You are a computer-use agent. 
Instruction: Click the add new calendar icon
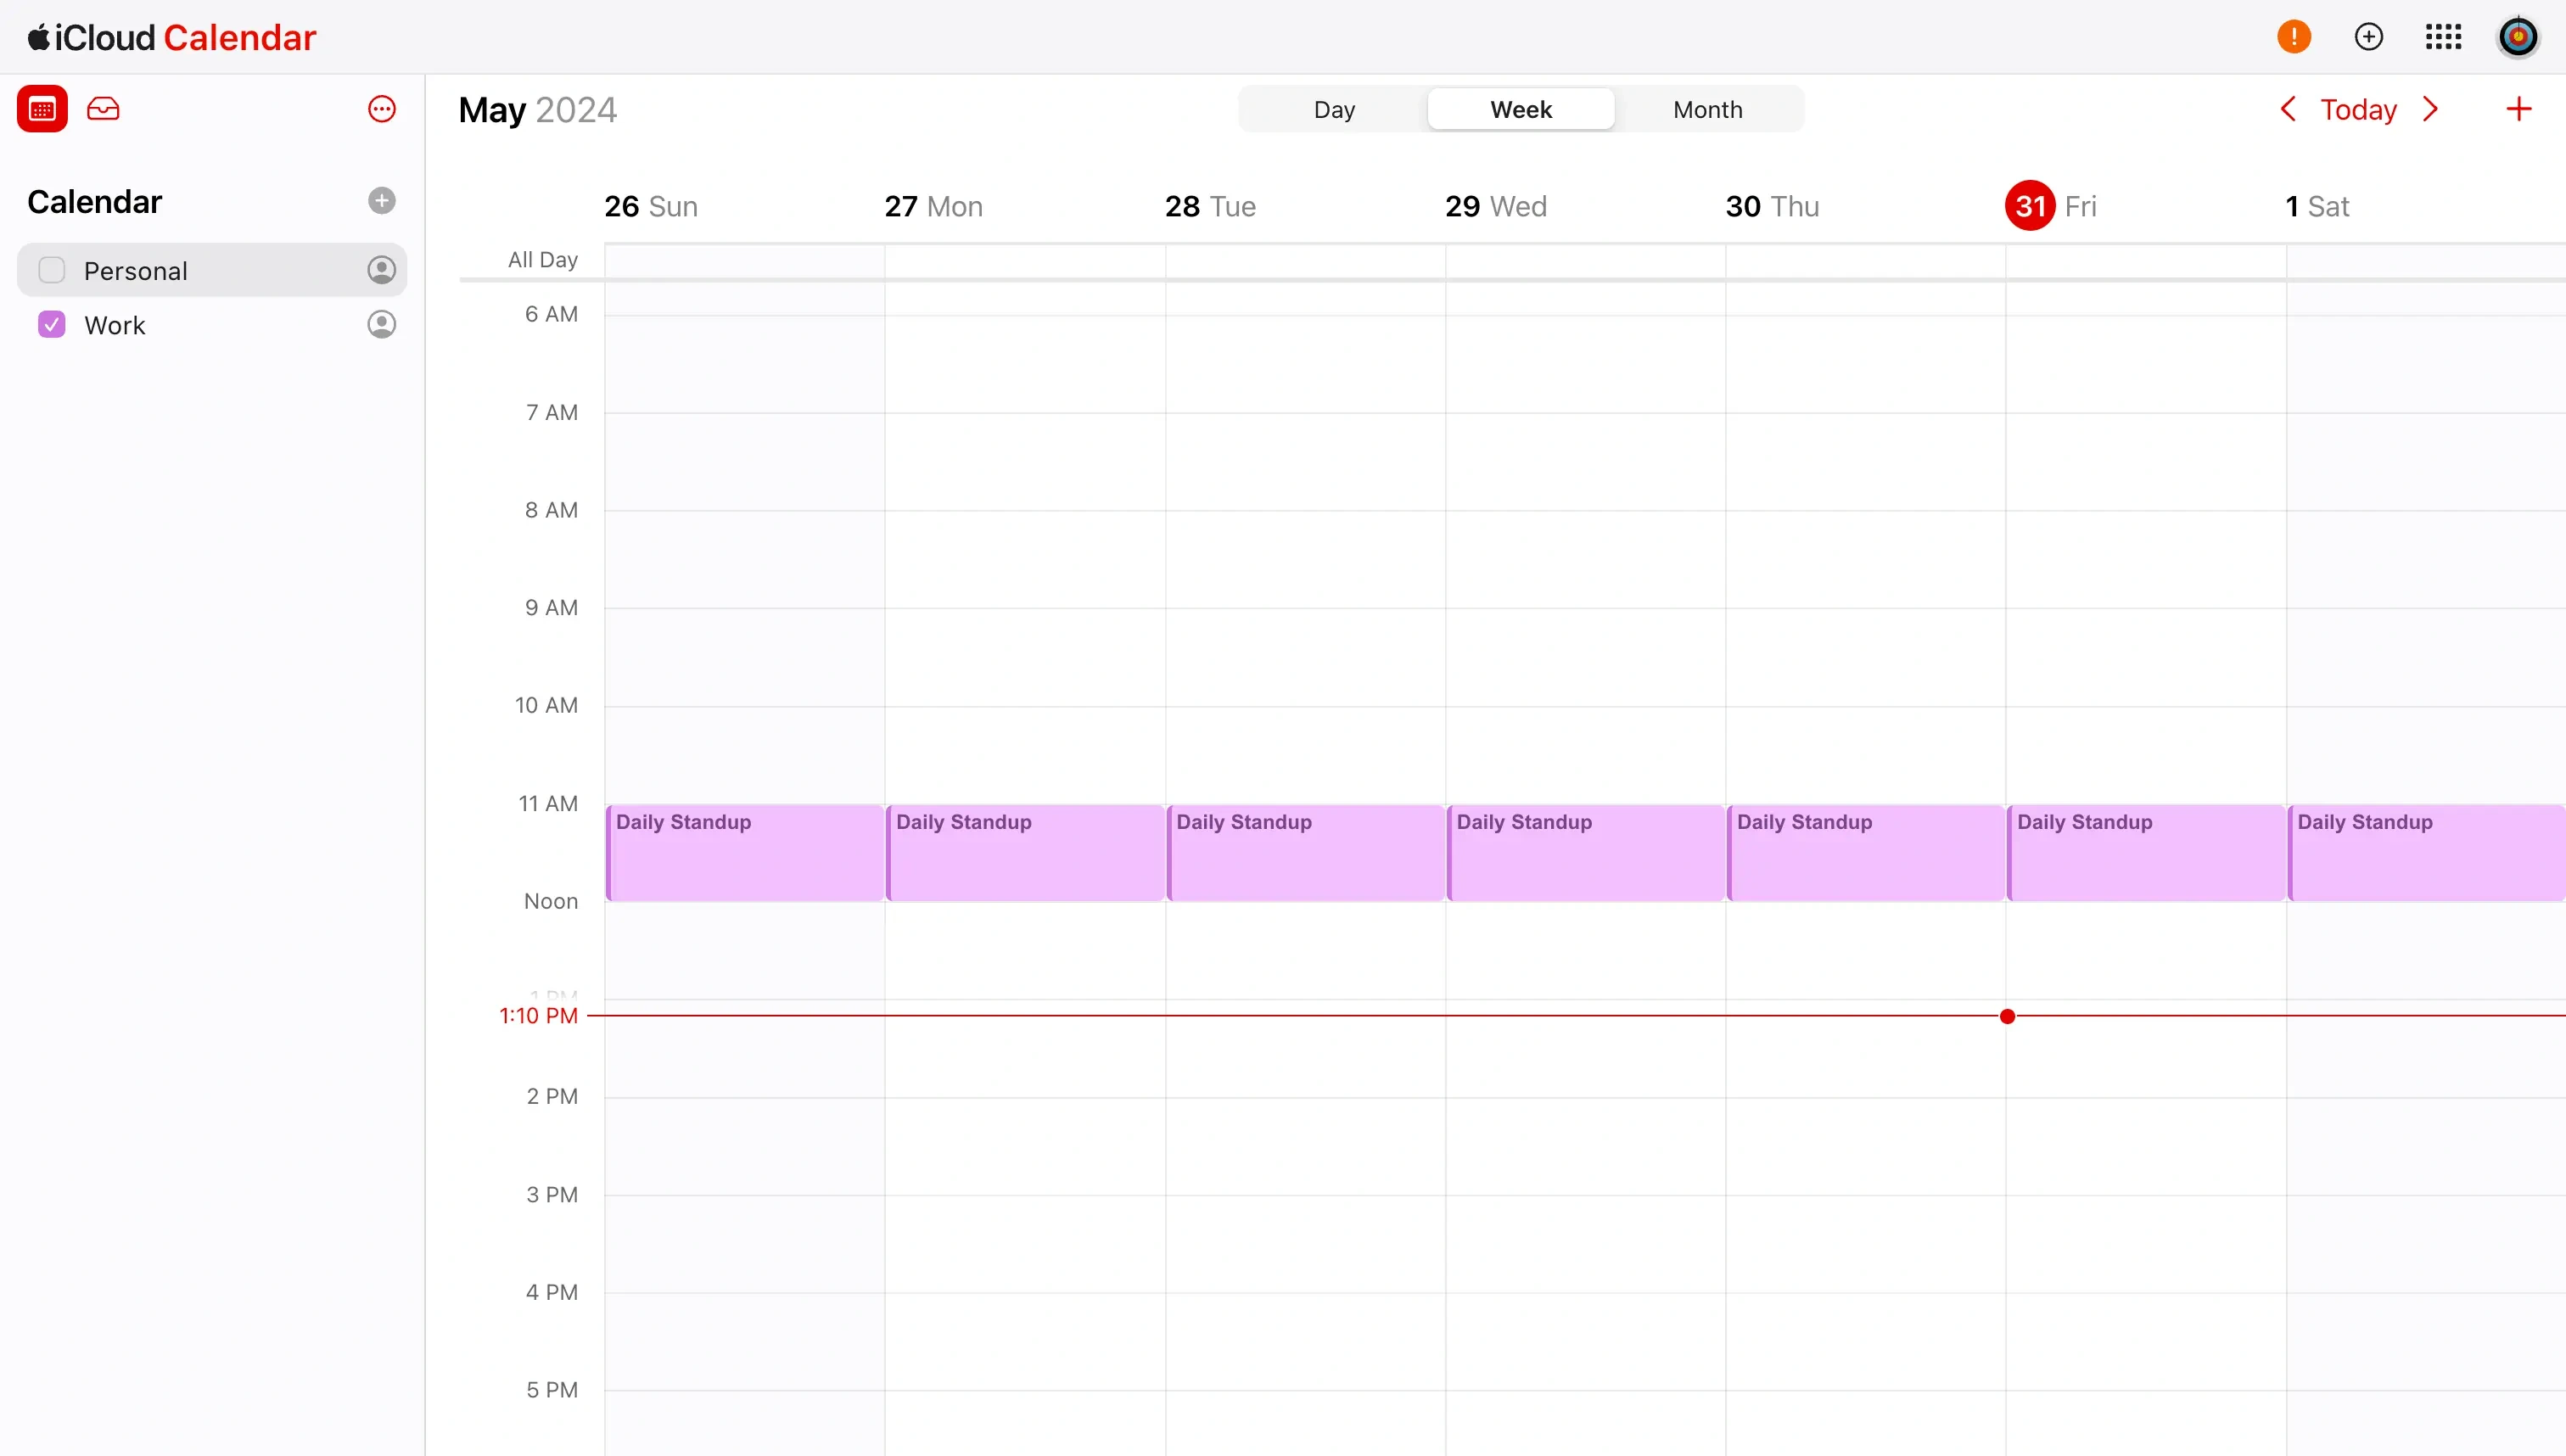pos(381,201)
